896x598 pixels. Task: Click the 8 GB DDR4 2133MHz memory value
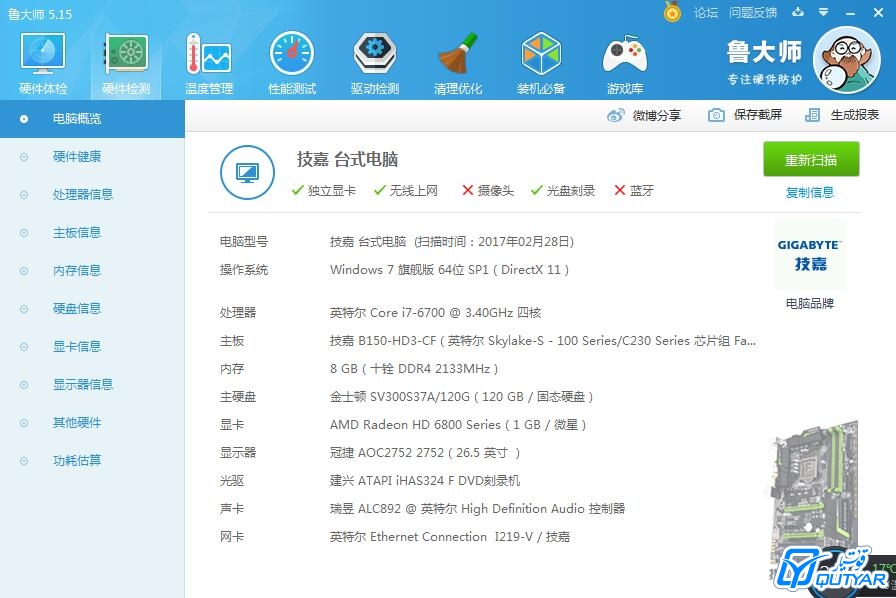pos(414,369)
